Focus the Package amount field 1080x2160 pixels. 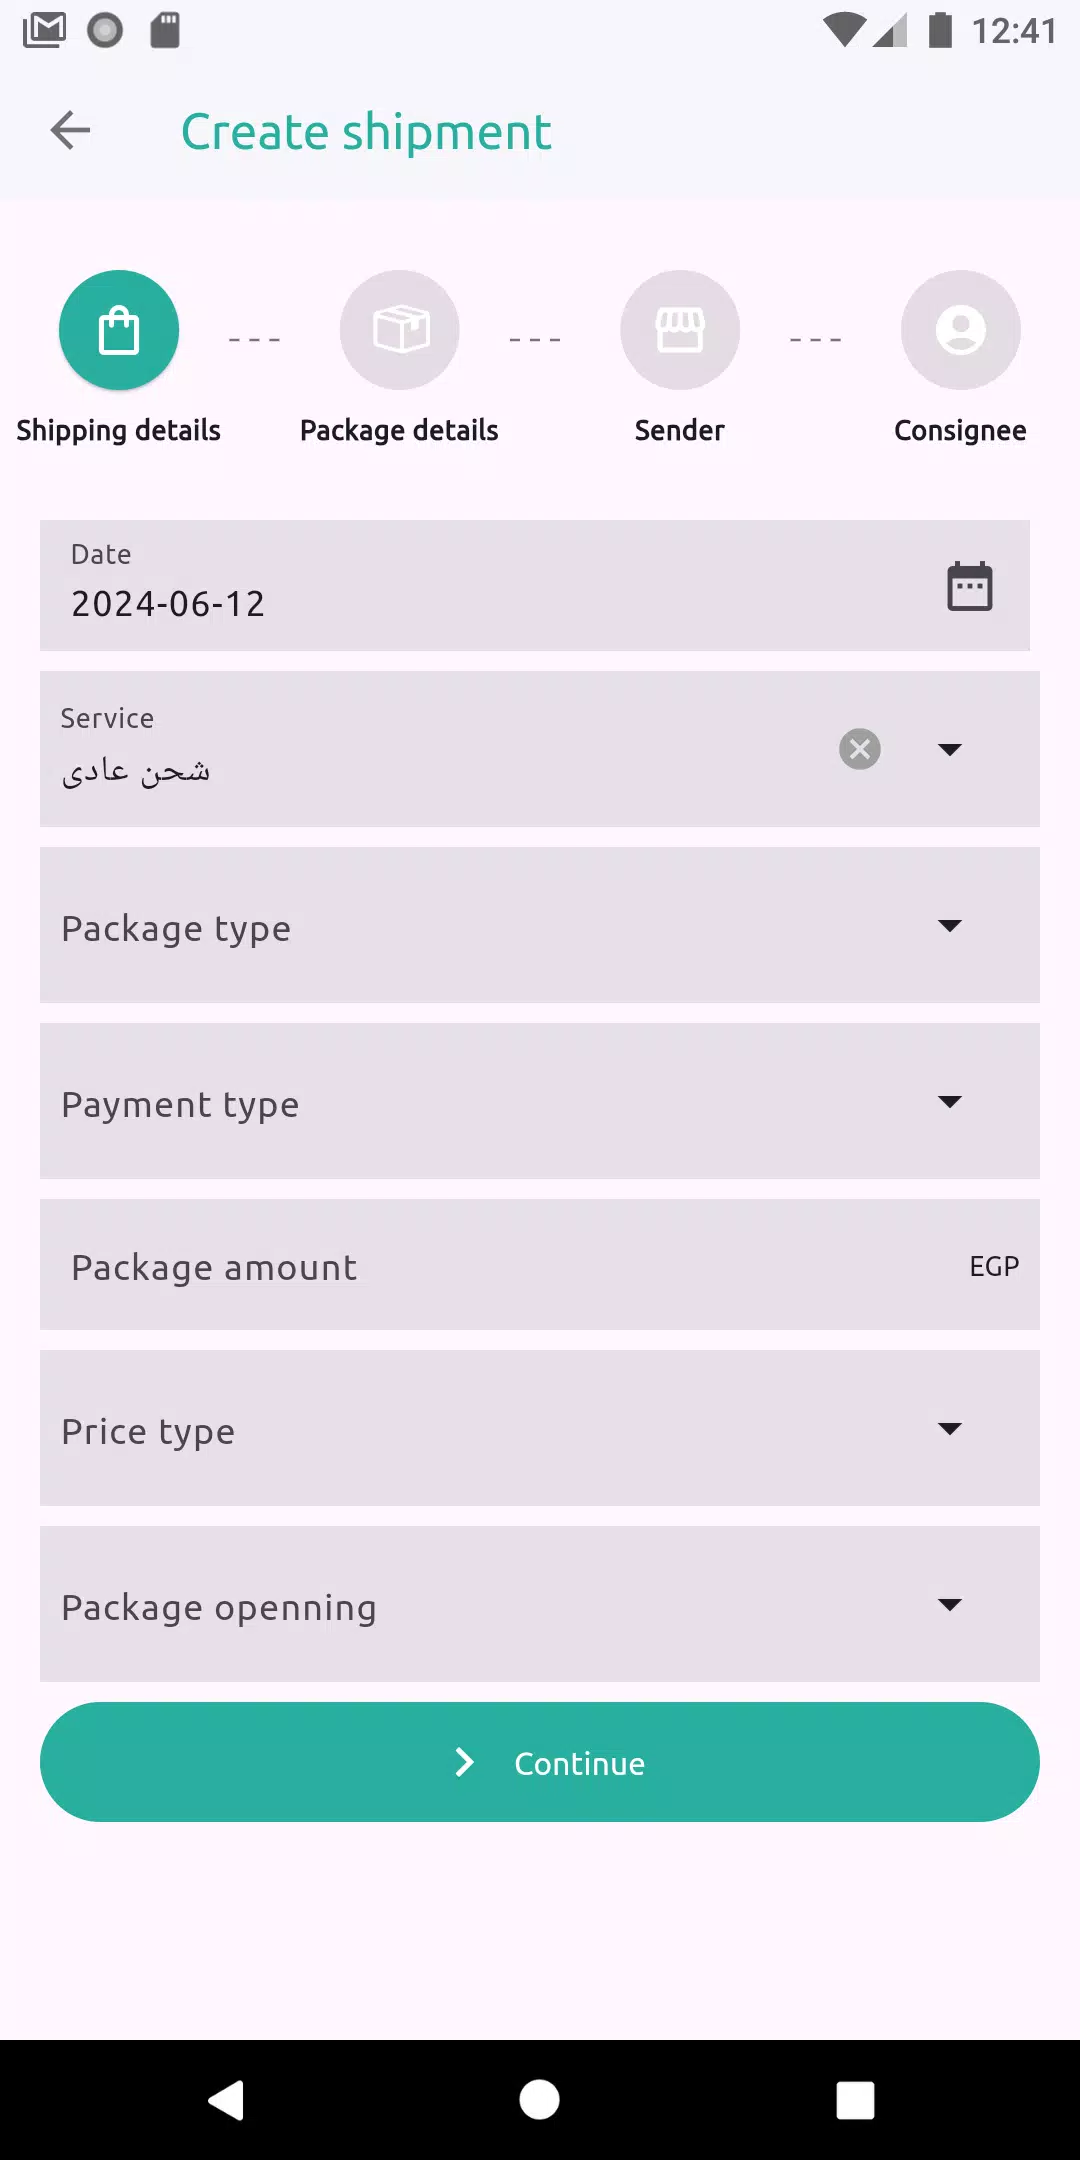540,1265
